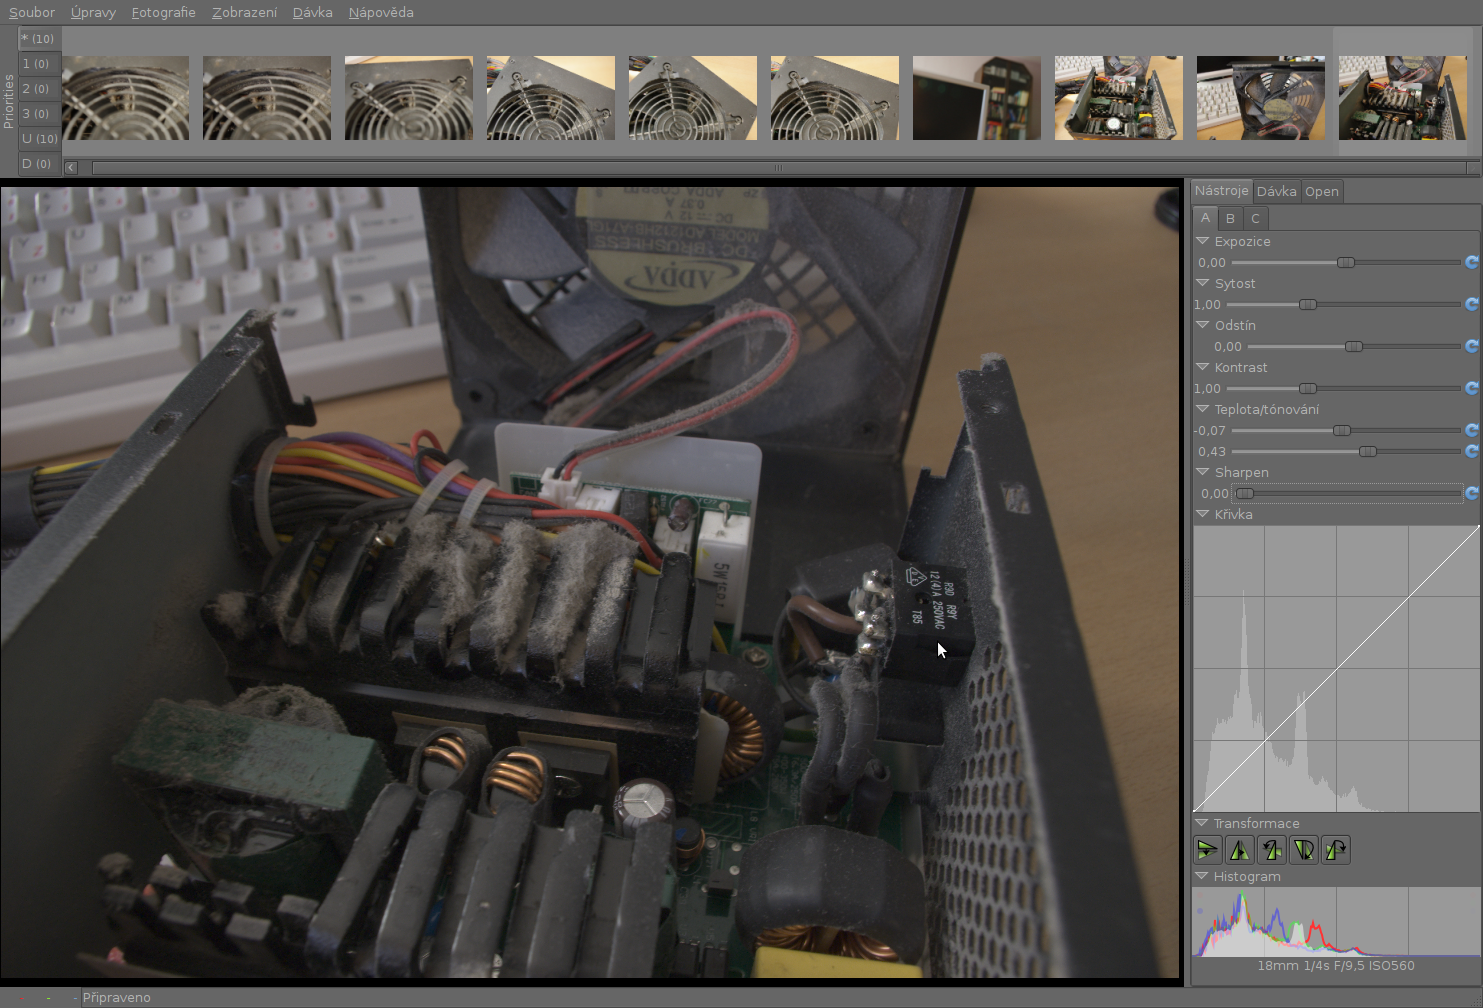Image resolution: width=1483 pixels, height=1008 pixels.
Task: Collapse the Odstín section
Action: point(1203,325)
